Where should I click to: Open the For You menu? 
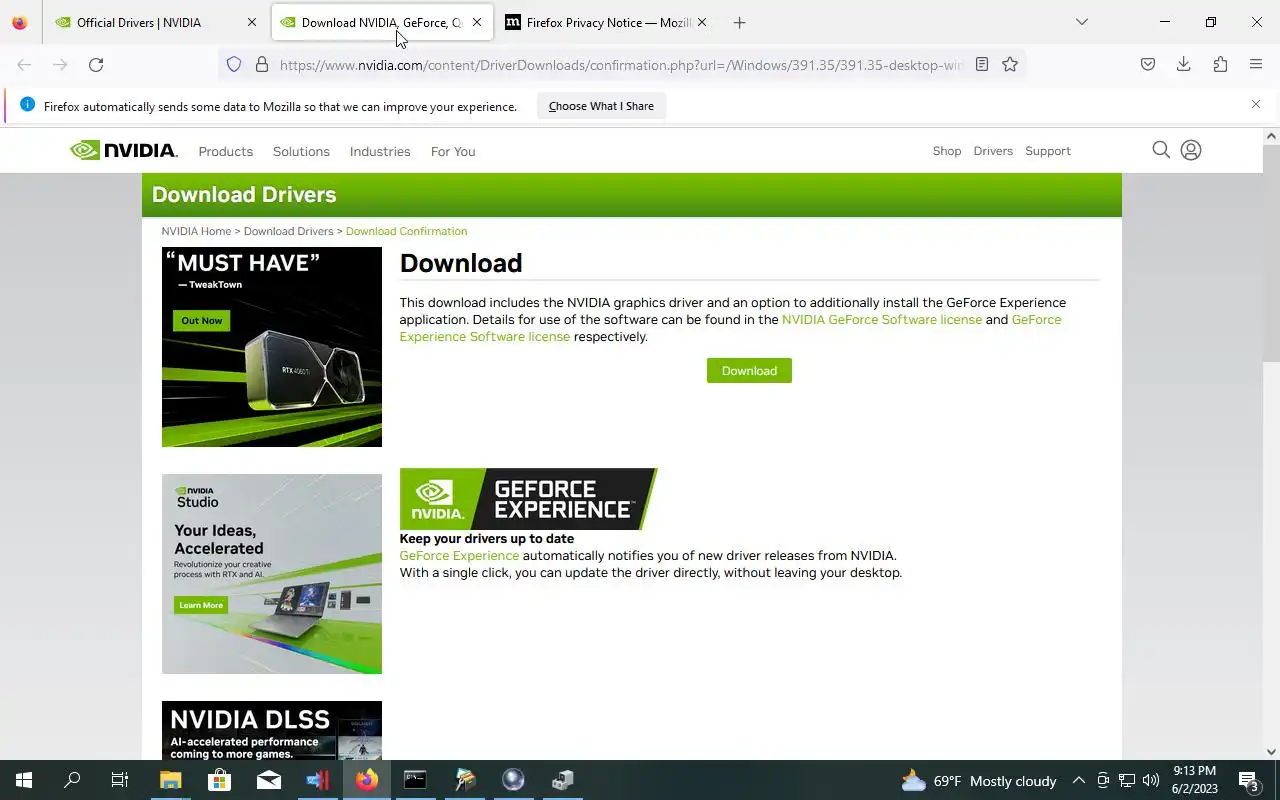453,151
